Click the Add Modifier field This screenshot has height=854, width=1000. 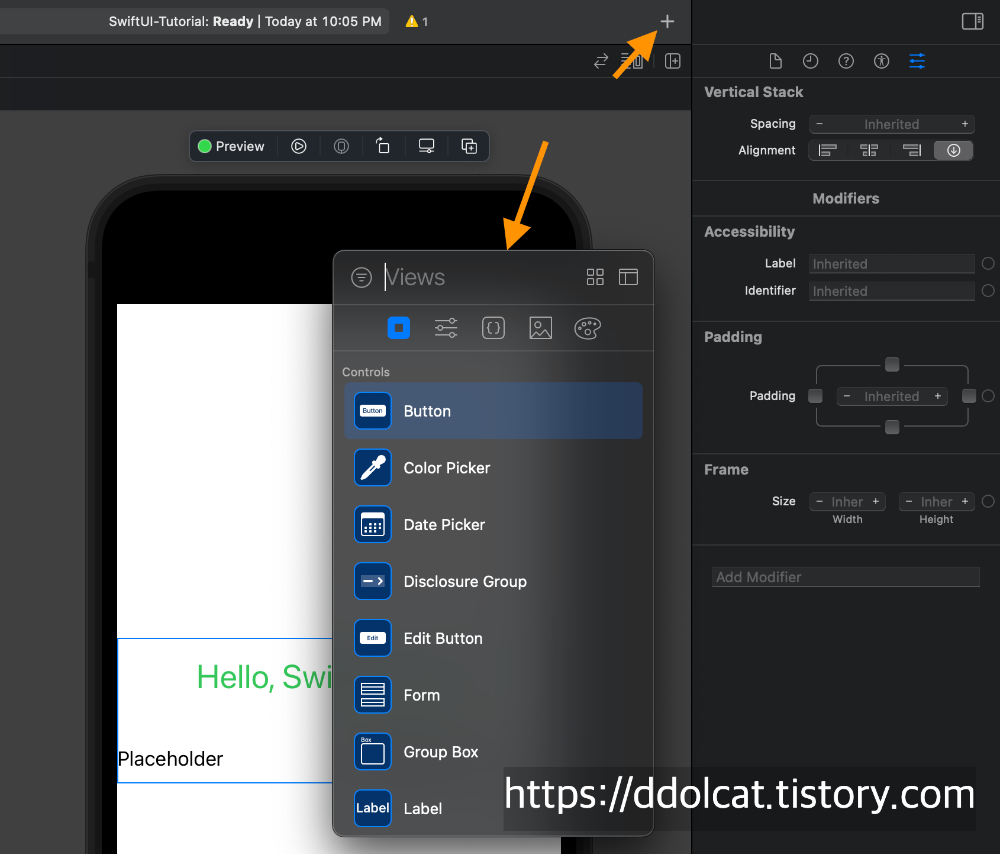coord(845,577)
